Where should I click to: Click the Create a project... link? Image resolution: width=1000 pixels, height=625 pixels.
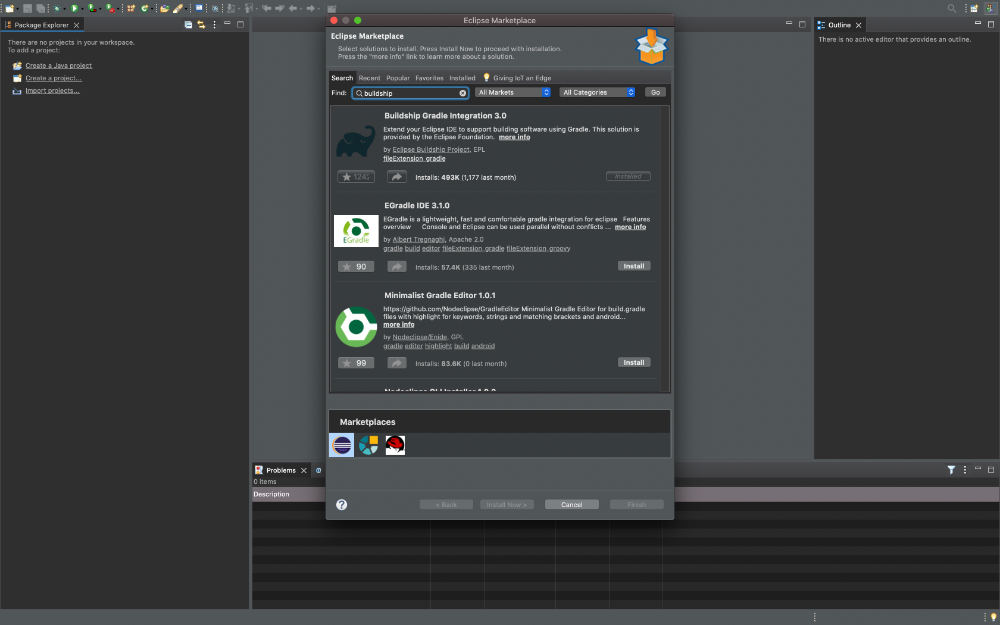click(54, 78)
